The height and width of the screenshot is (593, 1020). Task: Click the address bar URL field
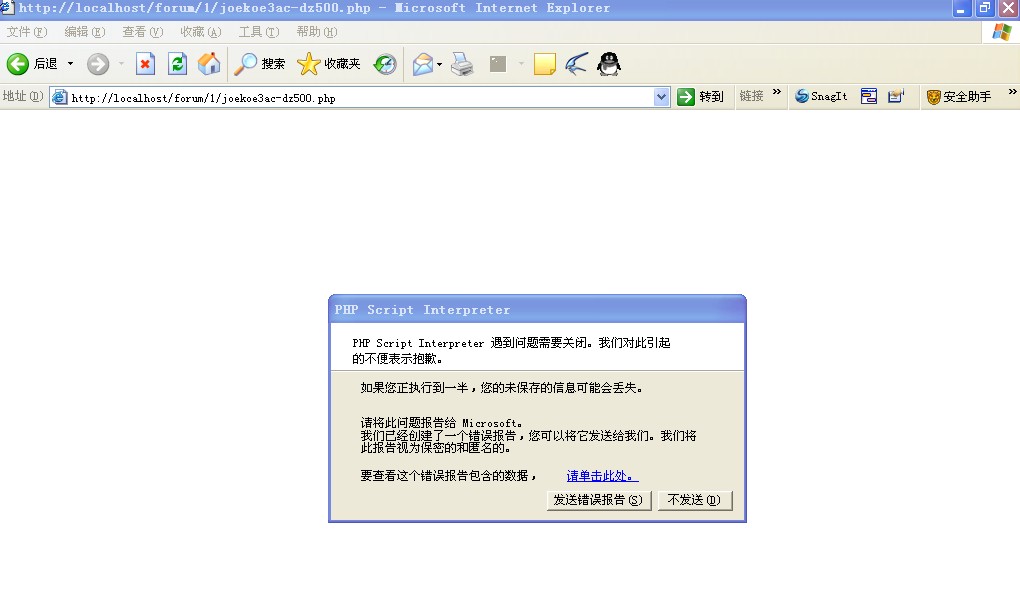tap(361, 98)
